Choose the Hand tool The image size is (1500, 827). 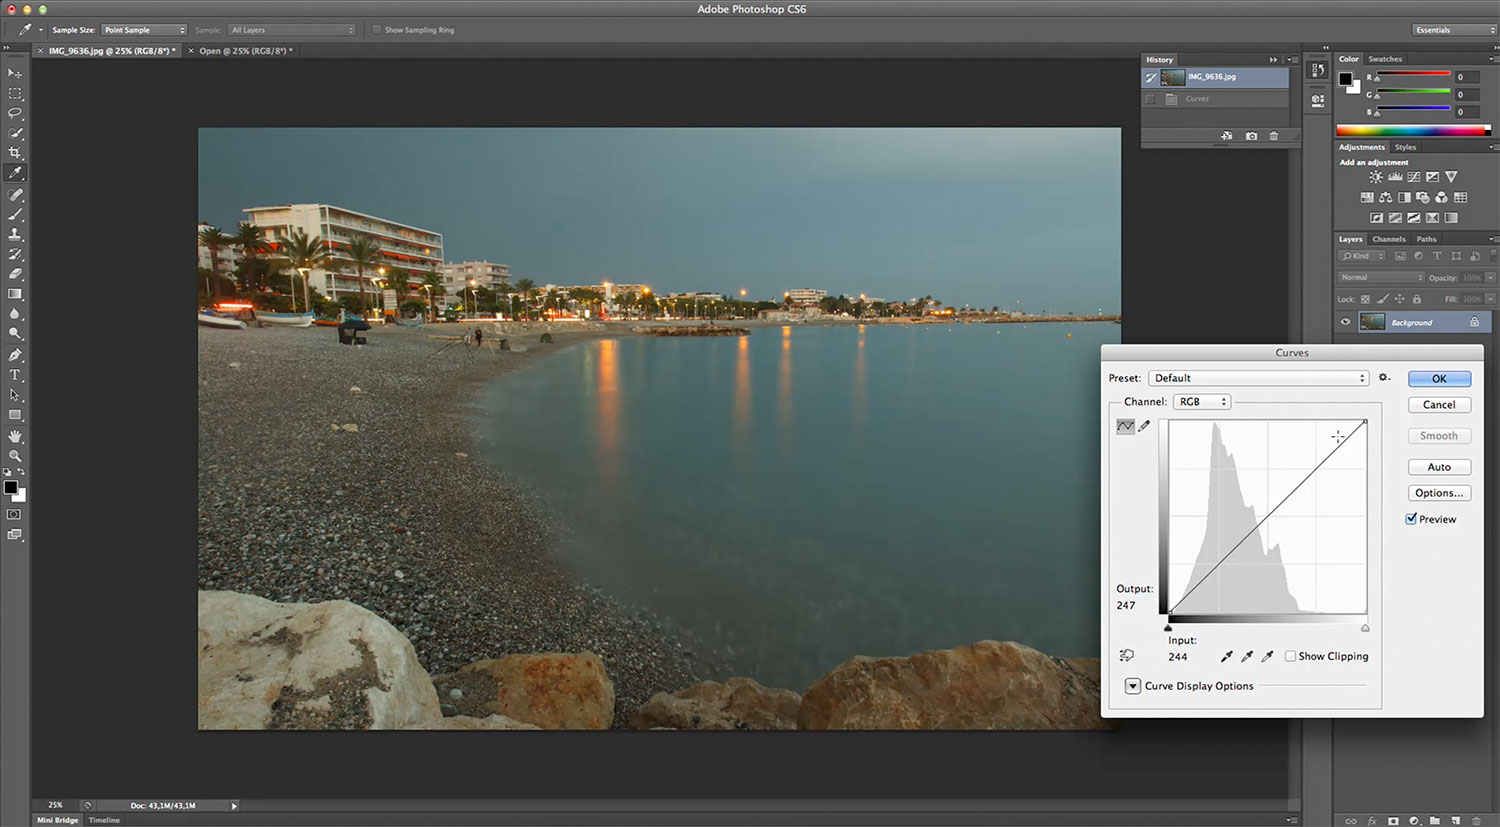(x=15, y=436)
